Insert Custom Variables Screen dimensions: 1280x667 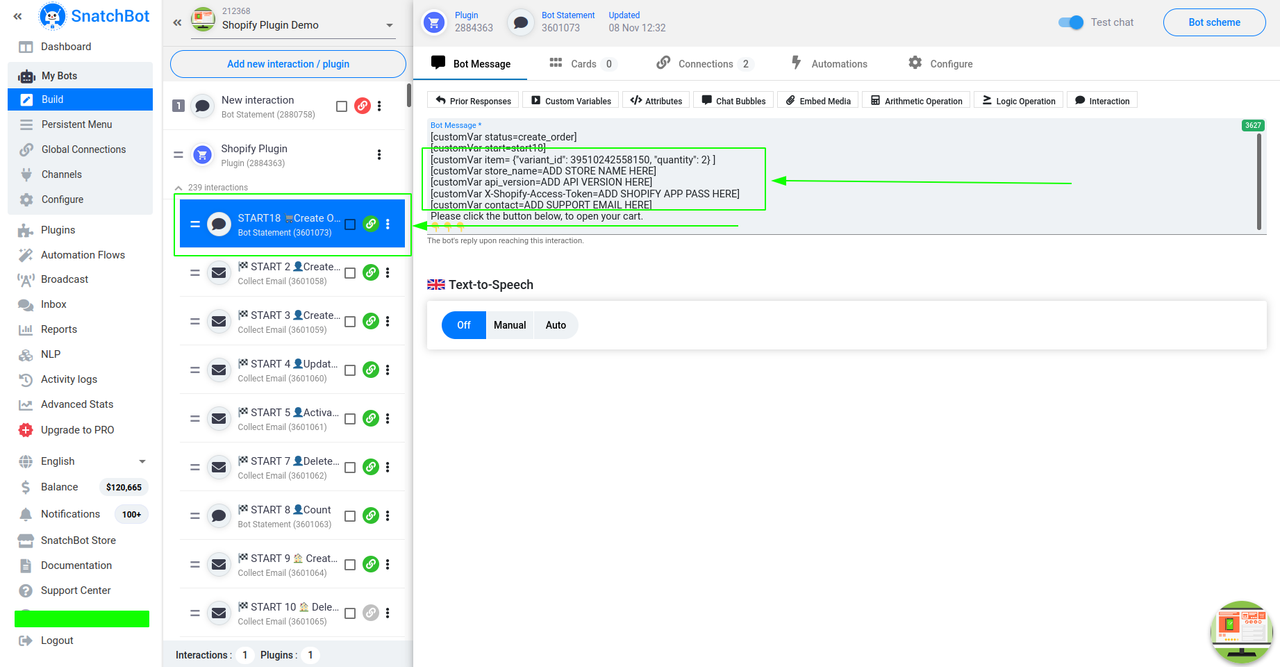571,101
